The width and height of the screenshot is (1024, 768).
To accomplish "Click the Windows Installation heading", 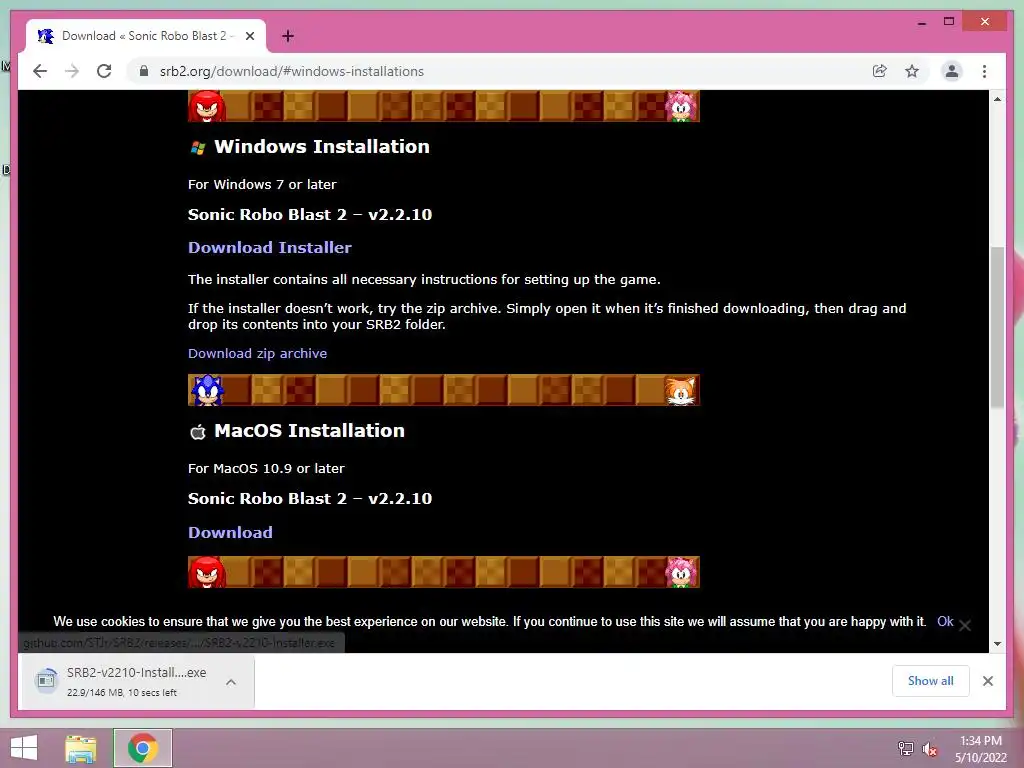I will click(x=322, y=146).
